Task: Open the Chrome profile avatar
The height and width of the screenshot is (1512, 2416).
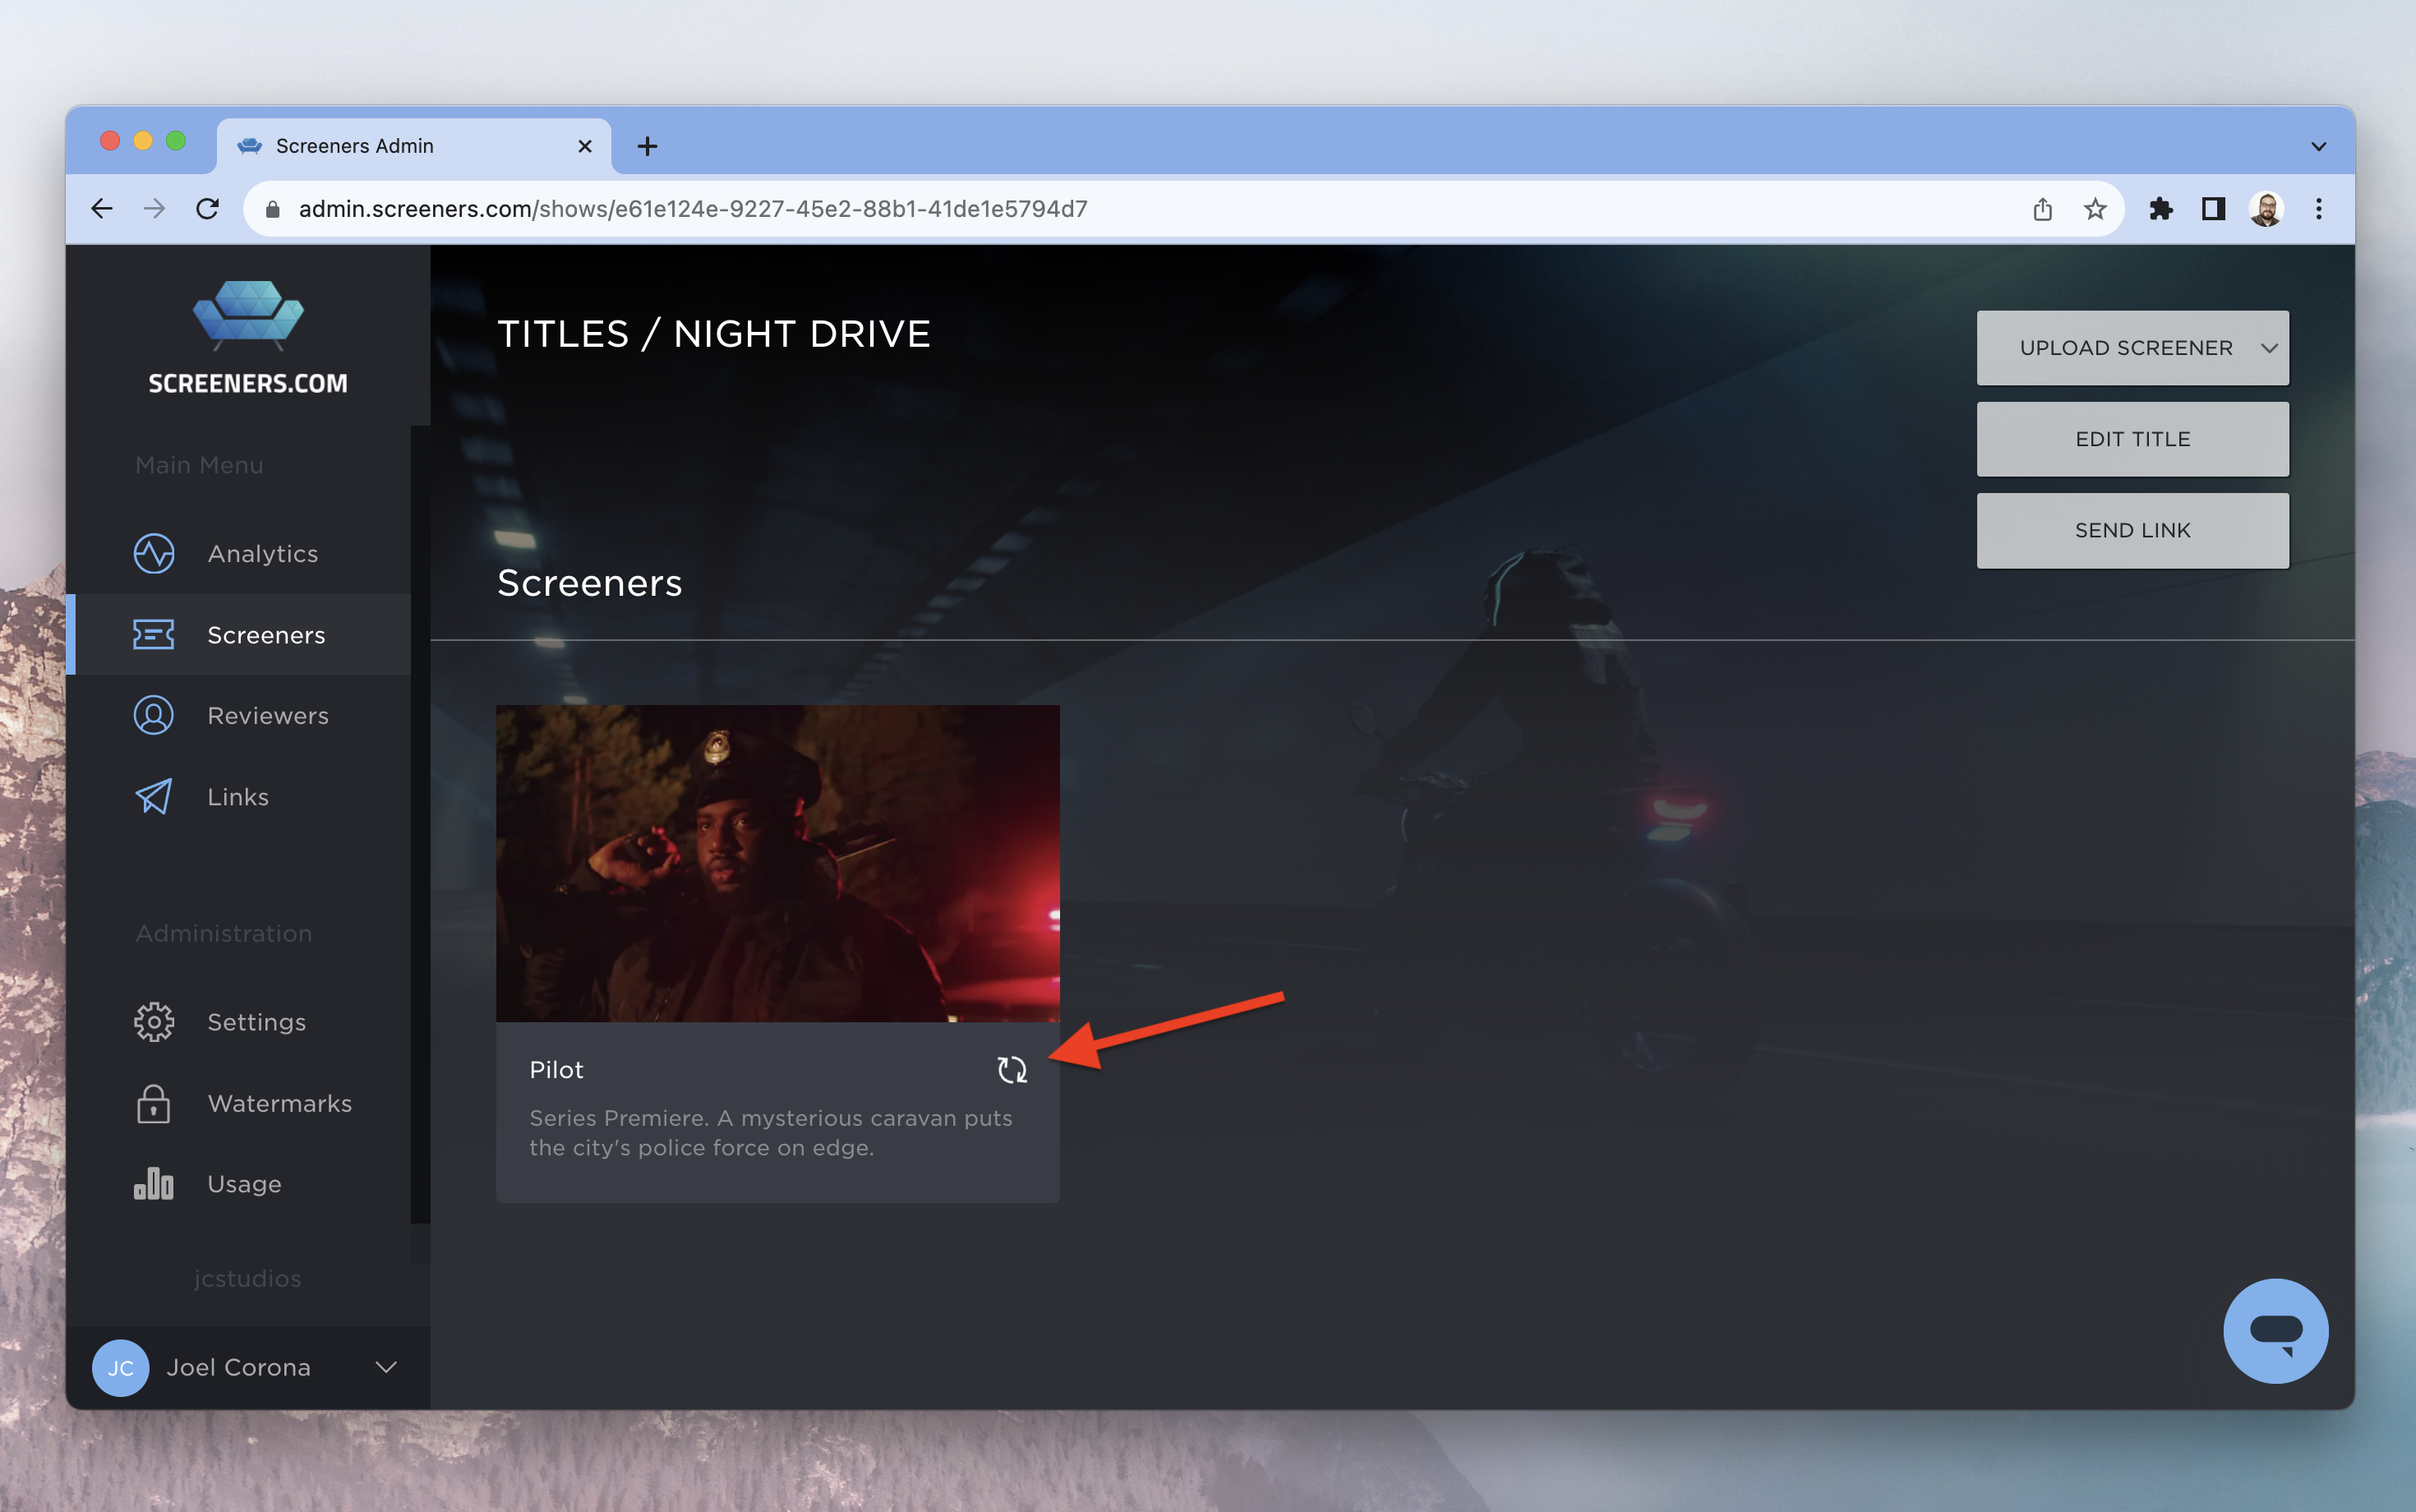Action: [x=2265, y=208]
